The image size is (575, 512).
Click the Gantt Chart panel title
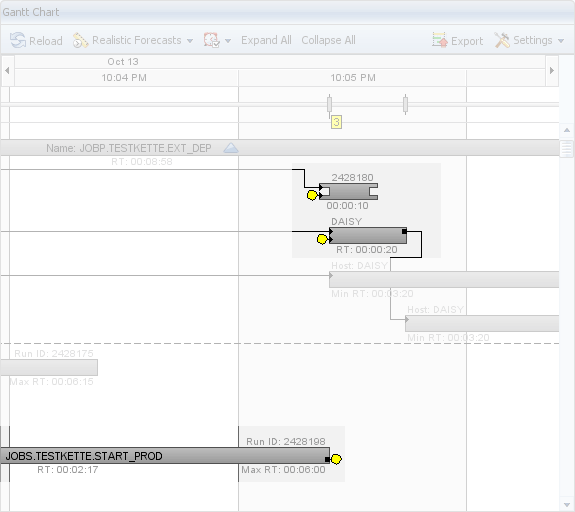[31, 12]
